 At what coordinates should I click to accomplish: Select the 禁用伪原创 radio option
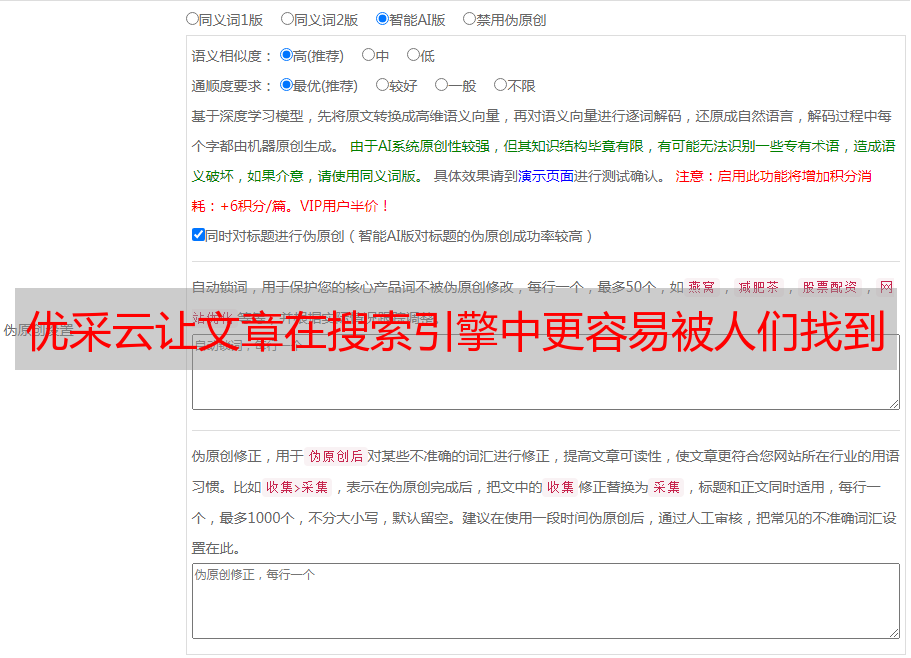click(x=469, y=19)
